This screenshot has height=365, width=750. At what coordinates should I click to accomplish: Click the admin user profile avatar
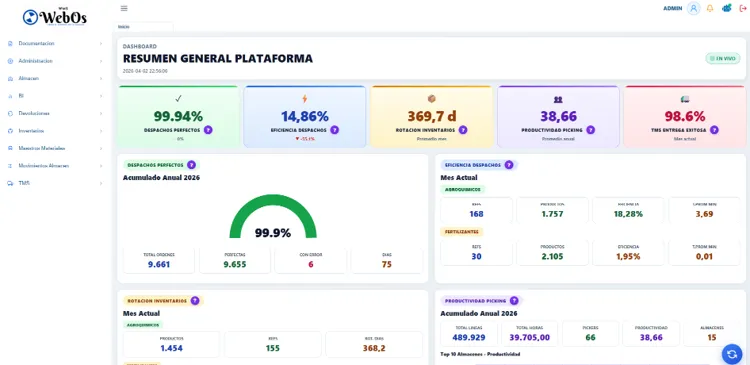click(694, 8)
